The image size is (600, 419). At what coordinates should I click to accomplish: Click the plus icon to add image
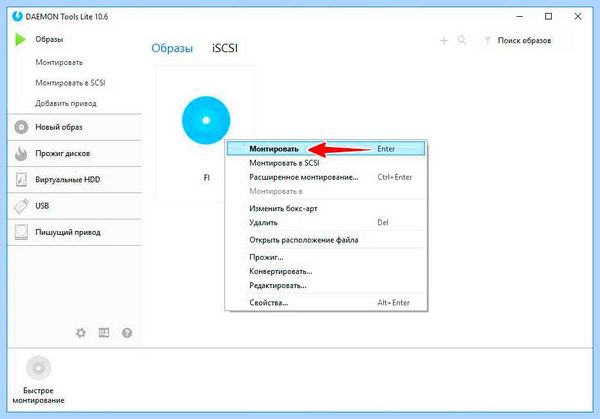(444, 40)
